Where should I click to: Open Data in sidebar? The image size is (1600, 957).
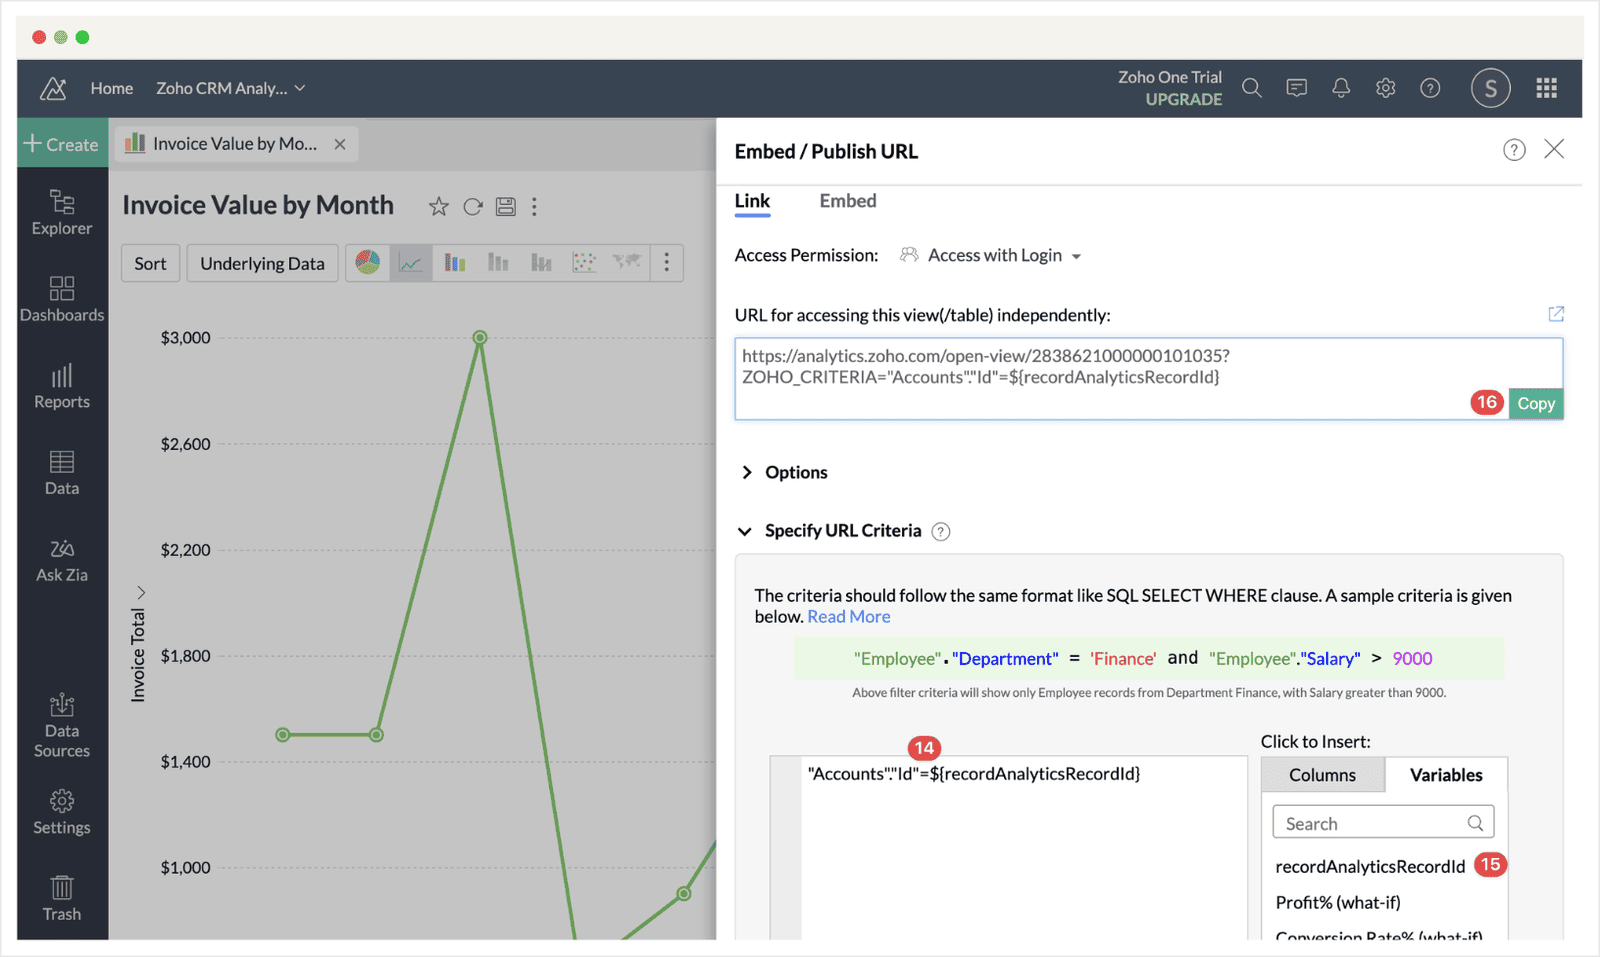pyautogui.click(x=62, y=473)
